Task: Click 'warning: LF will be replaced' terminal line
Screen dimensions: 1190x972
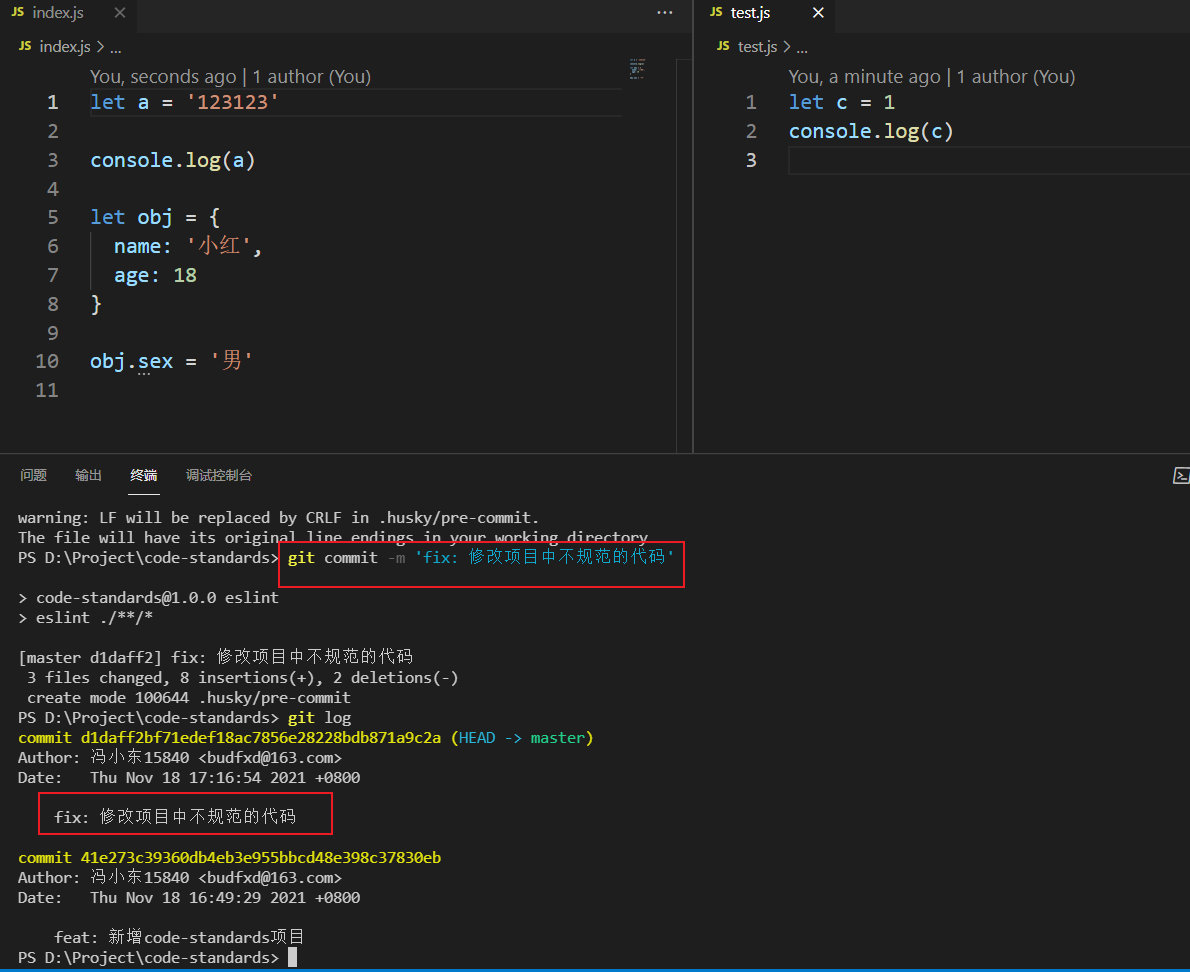Action: [279, 517]
